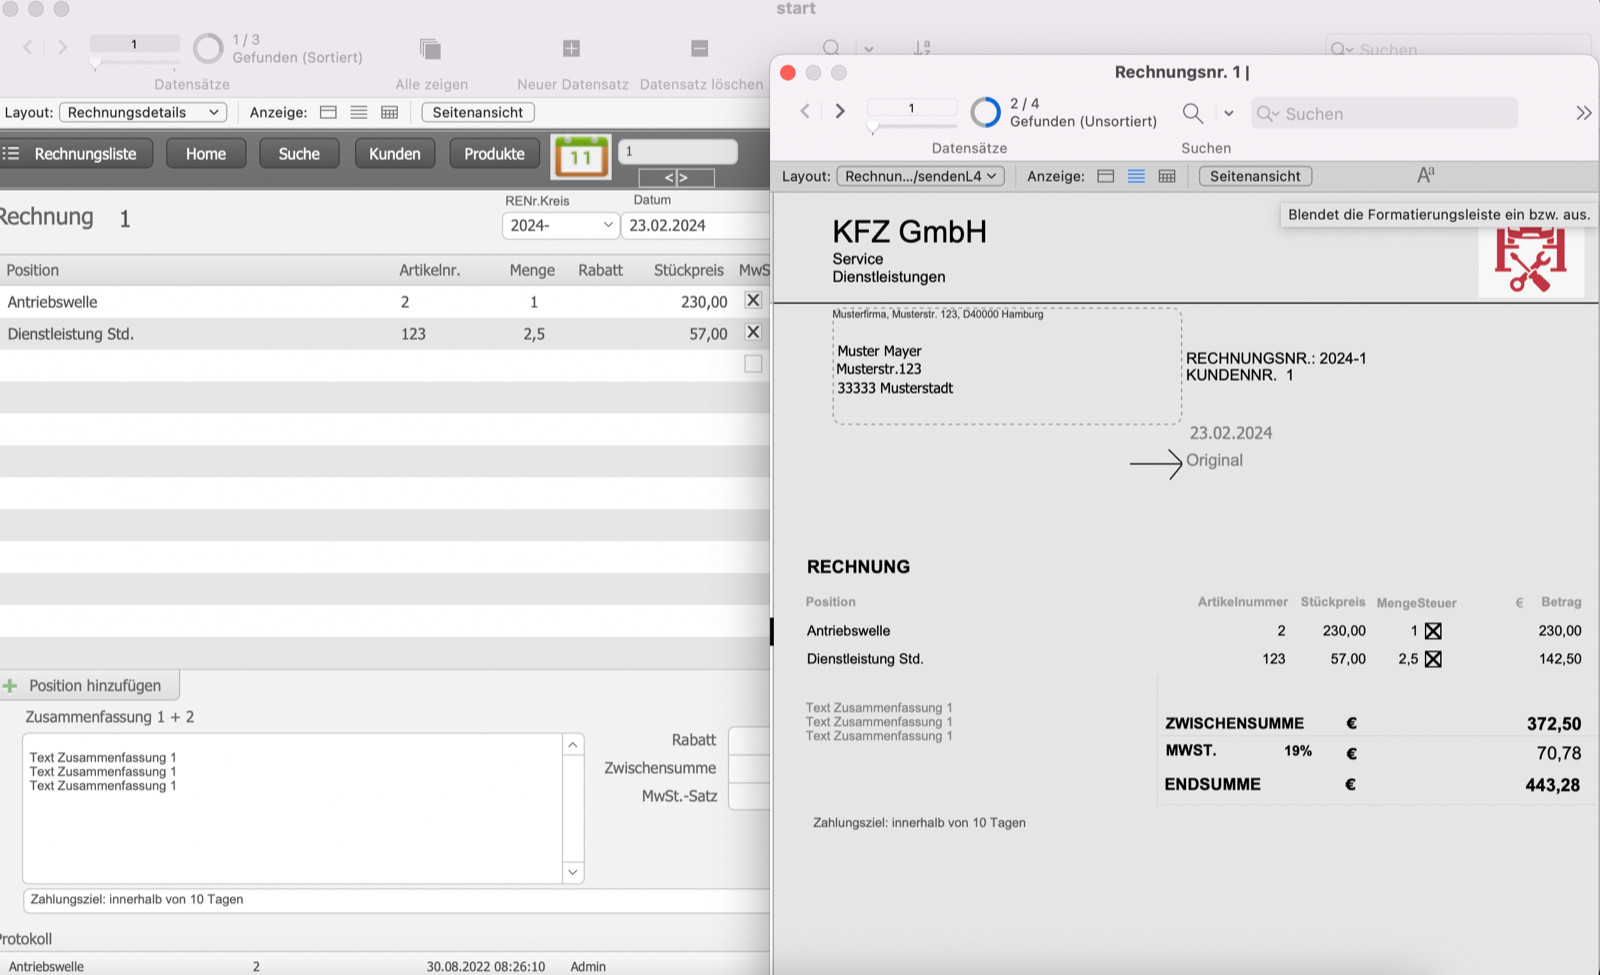Click sort icon in start window toolbar
The image size is (1600, 975).
pos(922,47)
